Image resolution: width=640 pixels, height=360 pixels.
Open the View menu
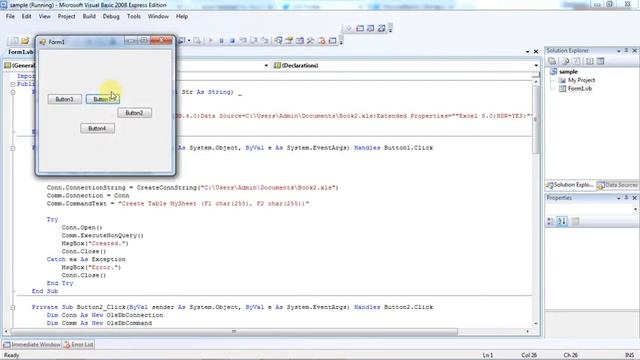click(44, 16)
